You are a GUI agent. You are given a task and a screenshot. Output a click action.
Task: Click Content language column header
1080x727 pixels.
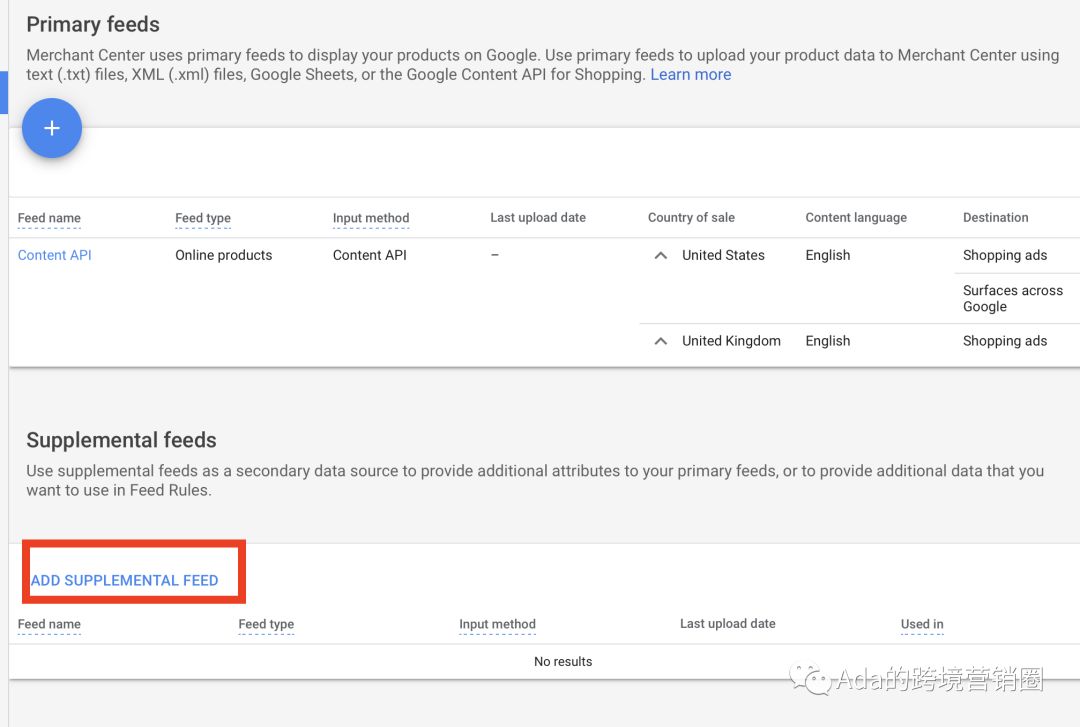pos(856,217)
